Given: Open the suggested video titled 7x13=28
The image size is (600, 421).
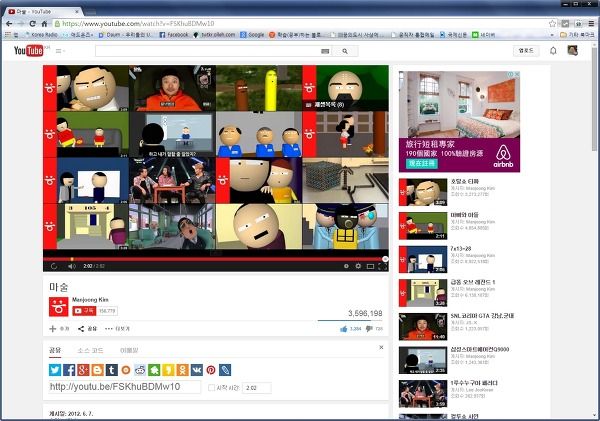Looking at the screenshot, I should pyautogui.click(x=461, y=248).
